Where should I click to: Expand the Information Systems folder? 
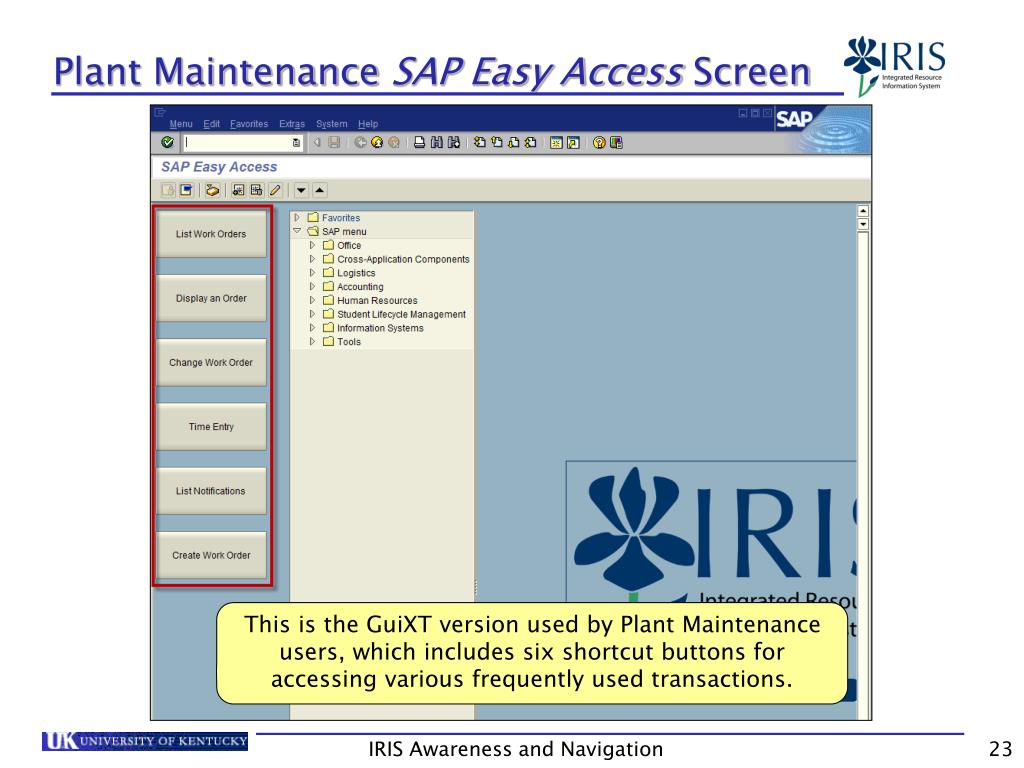312,328
